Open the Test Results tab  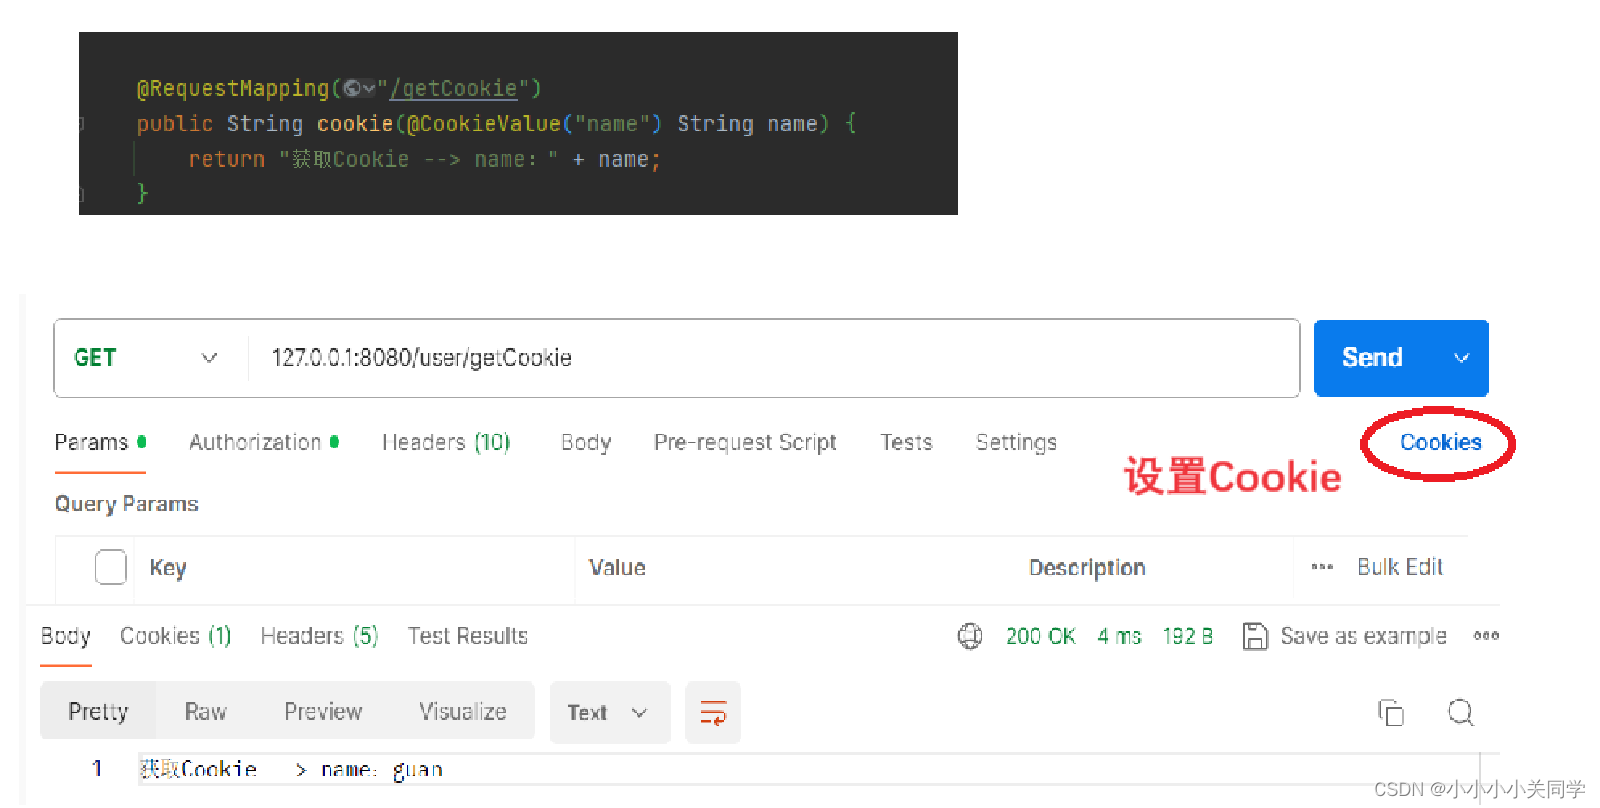tap(467, 636)
